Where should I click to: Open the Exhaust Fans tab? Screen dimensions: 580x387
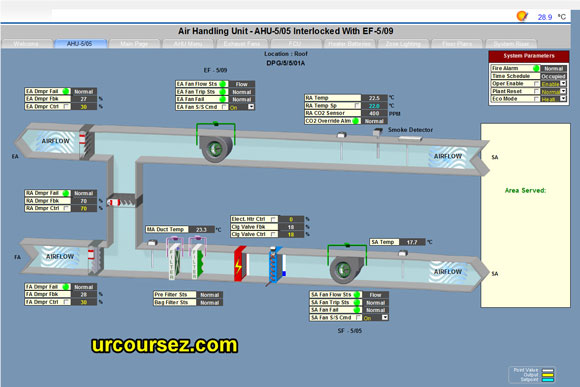click(x=242, y=44)
